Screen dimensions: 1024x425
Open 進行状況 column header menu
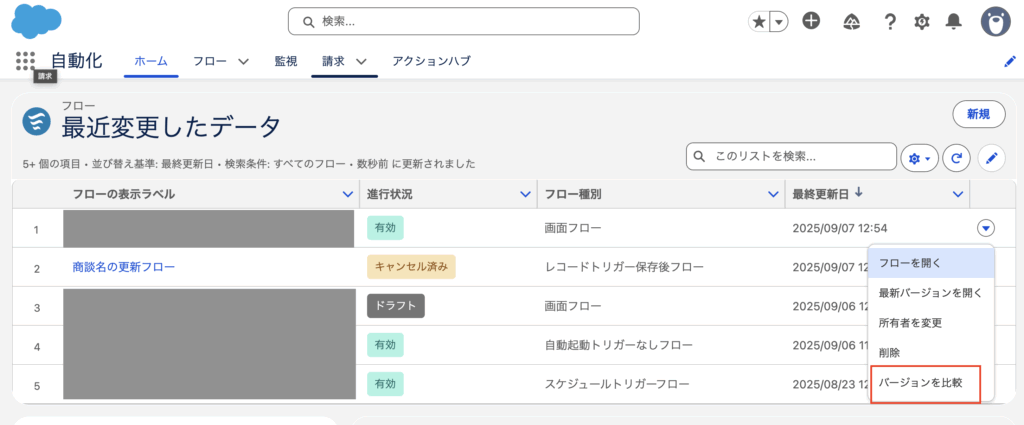[x=526, y=194]
